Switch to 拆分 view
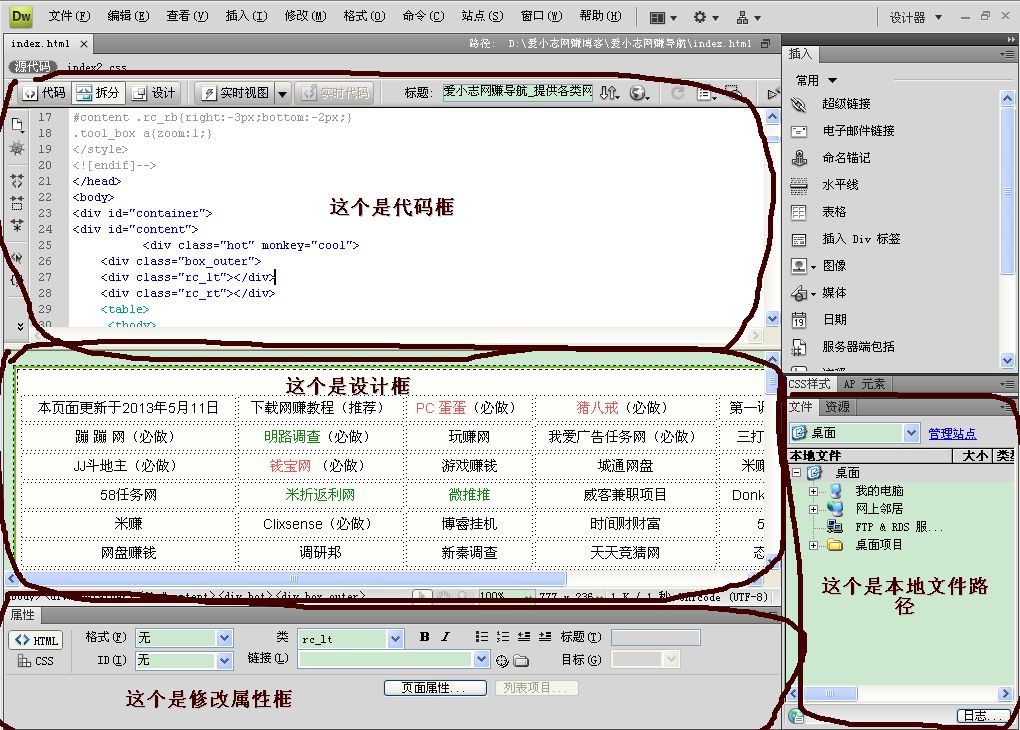This screenshot has width=1020, height=730. click(98, 93)
